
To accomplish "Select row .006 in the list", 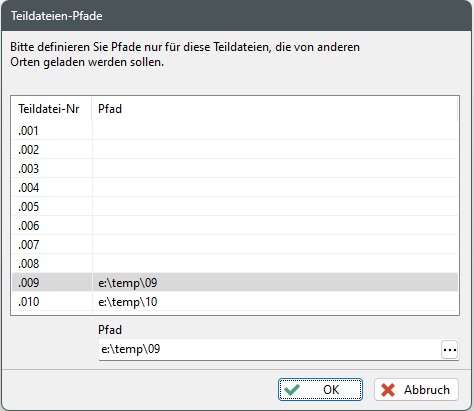I will [235, 225].
